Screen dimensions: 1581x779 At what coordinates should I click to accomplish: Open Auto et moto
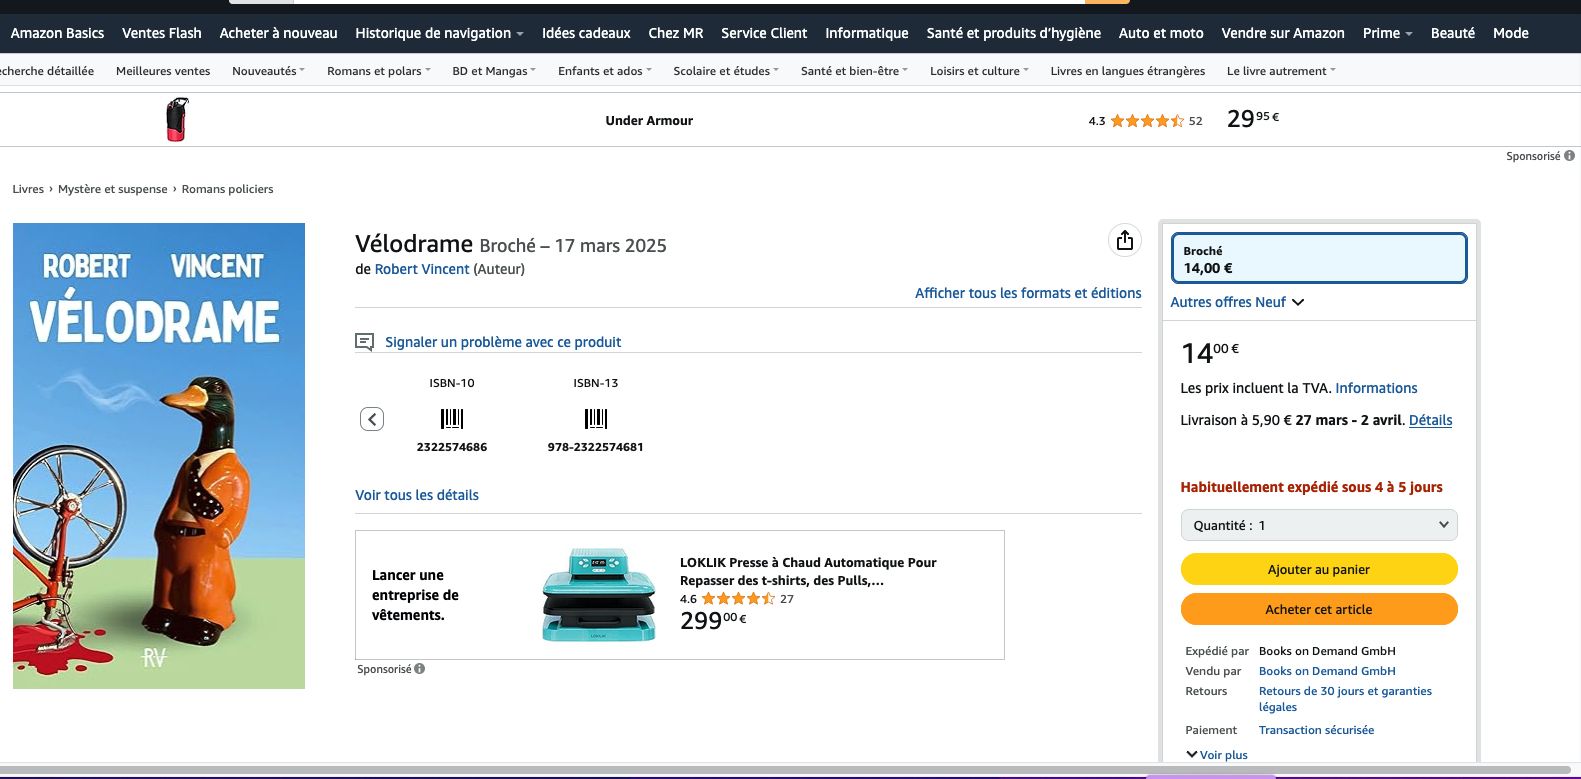coord(1161,33)
